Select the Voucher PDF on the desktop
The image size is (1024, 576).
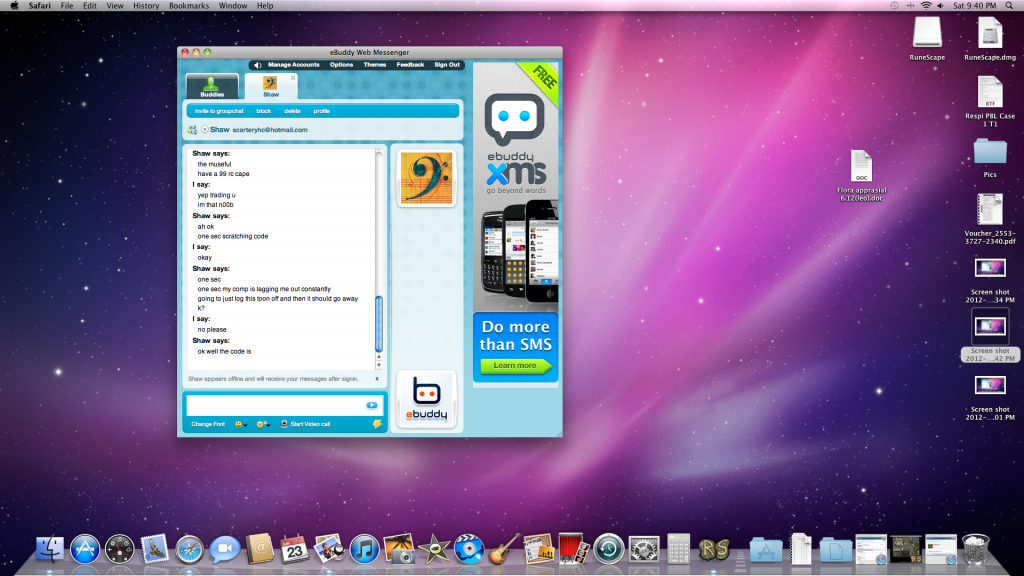(990, 219)
